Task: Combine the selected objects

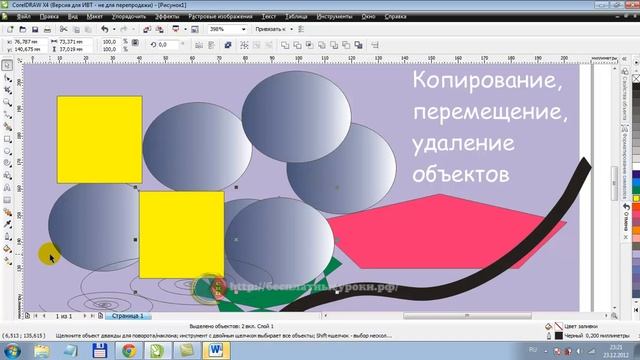Action: 228,45
